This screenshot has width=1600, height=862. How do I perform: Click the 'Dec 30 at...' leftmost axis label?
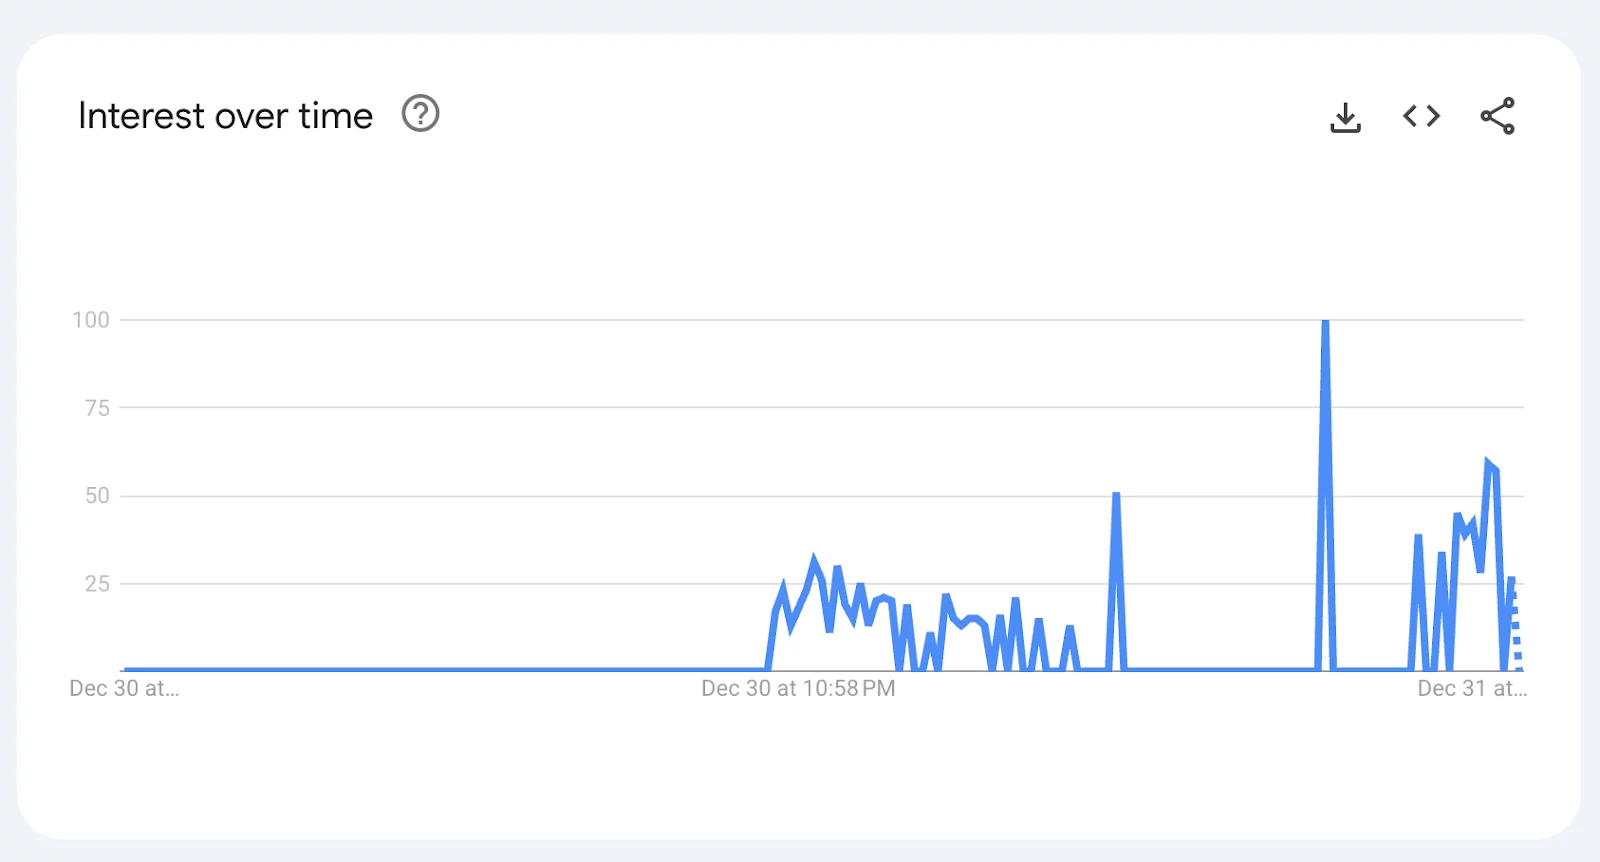click(123, 688)
